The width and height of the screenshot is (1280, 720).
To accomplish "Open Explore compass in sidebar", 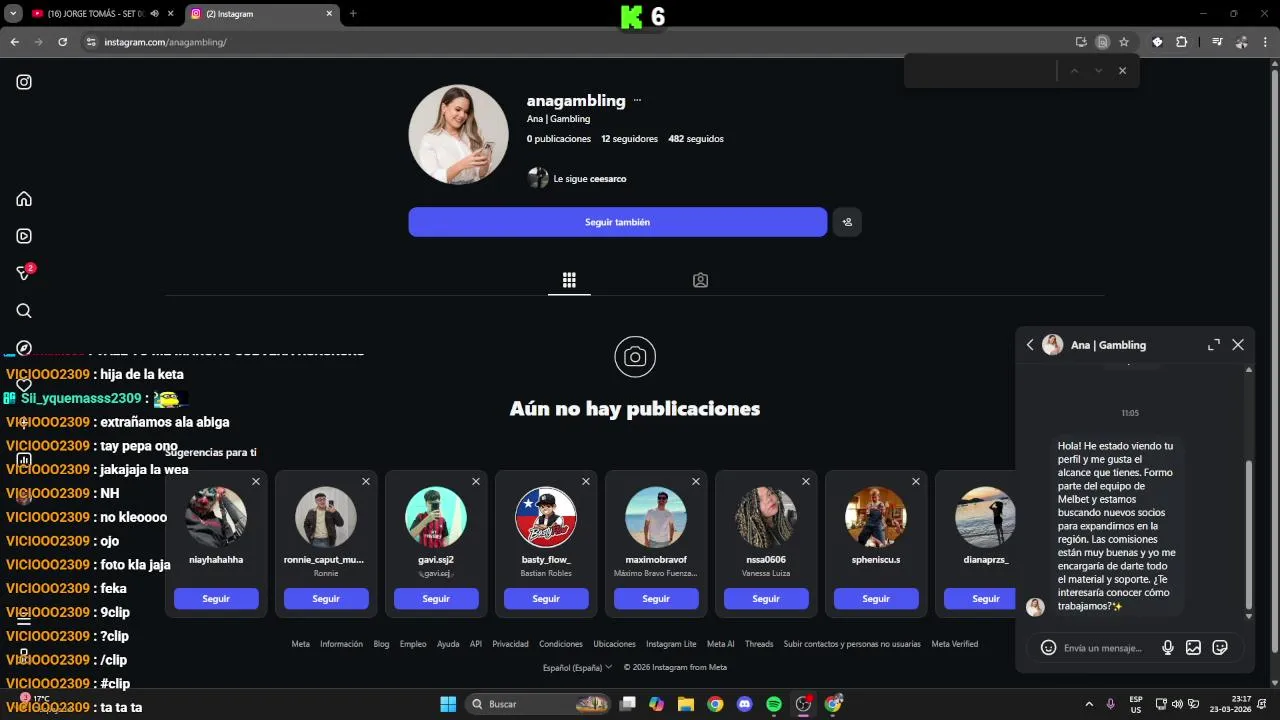I will tap(24, 348).
